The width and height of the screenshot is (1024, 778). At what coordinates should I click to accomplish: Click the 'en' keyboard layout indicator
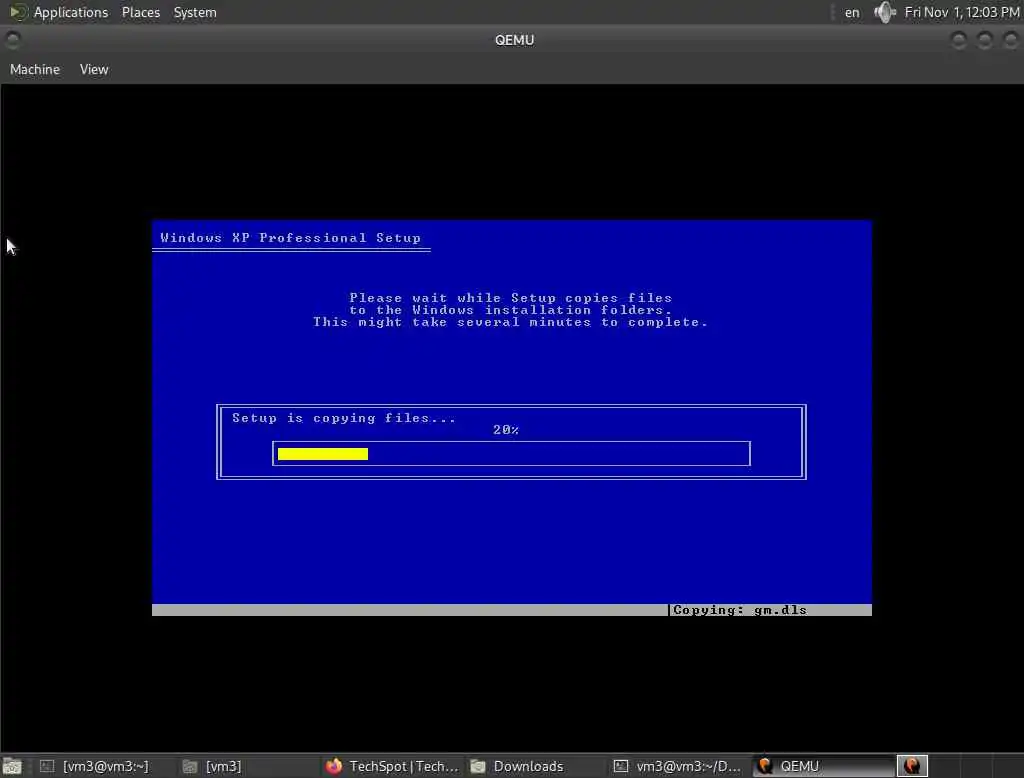pyautogui.click(x=852, y=12)
